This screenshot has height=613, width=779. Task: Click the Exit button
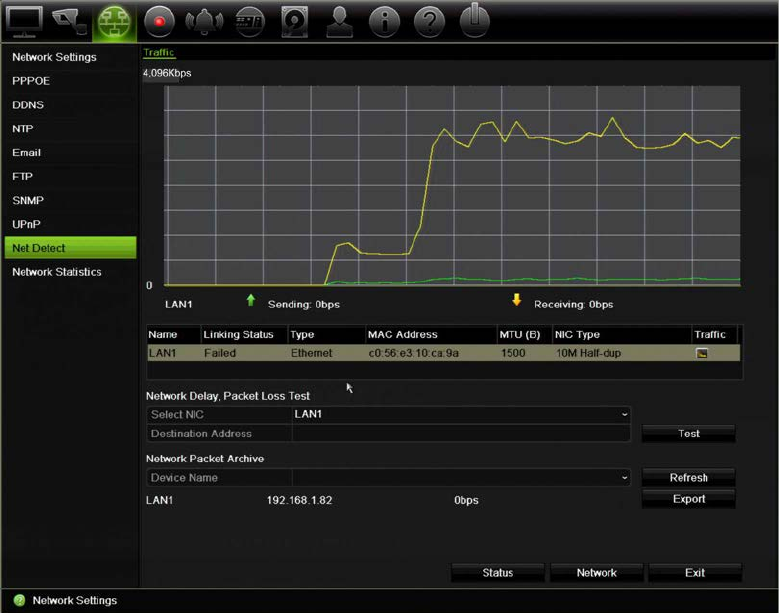coord(695,572)
